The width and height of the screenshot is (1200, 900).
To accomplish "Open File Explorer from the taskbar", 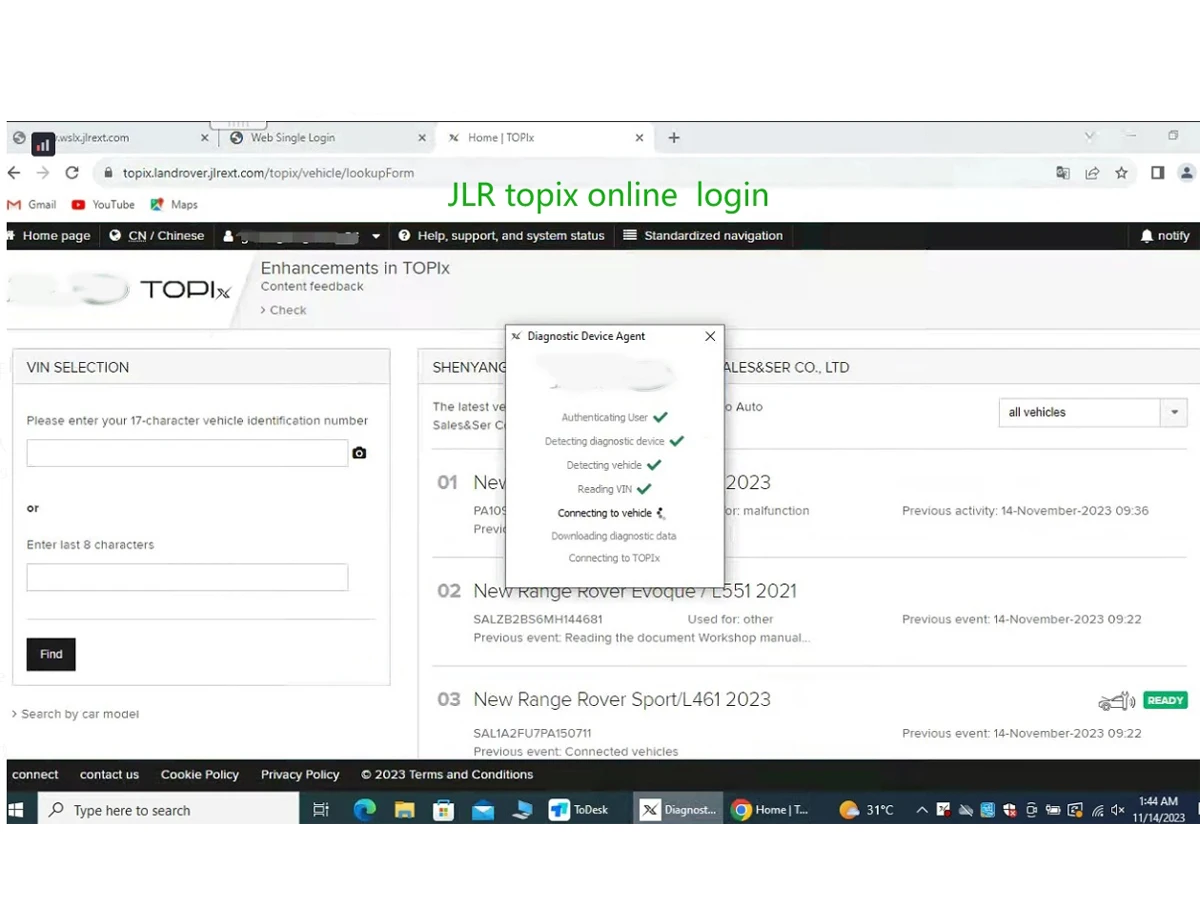I will 404,810.
